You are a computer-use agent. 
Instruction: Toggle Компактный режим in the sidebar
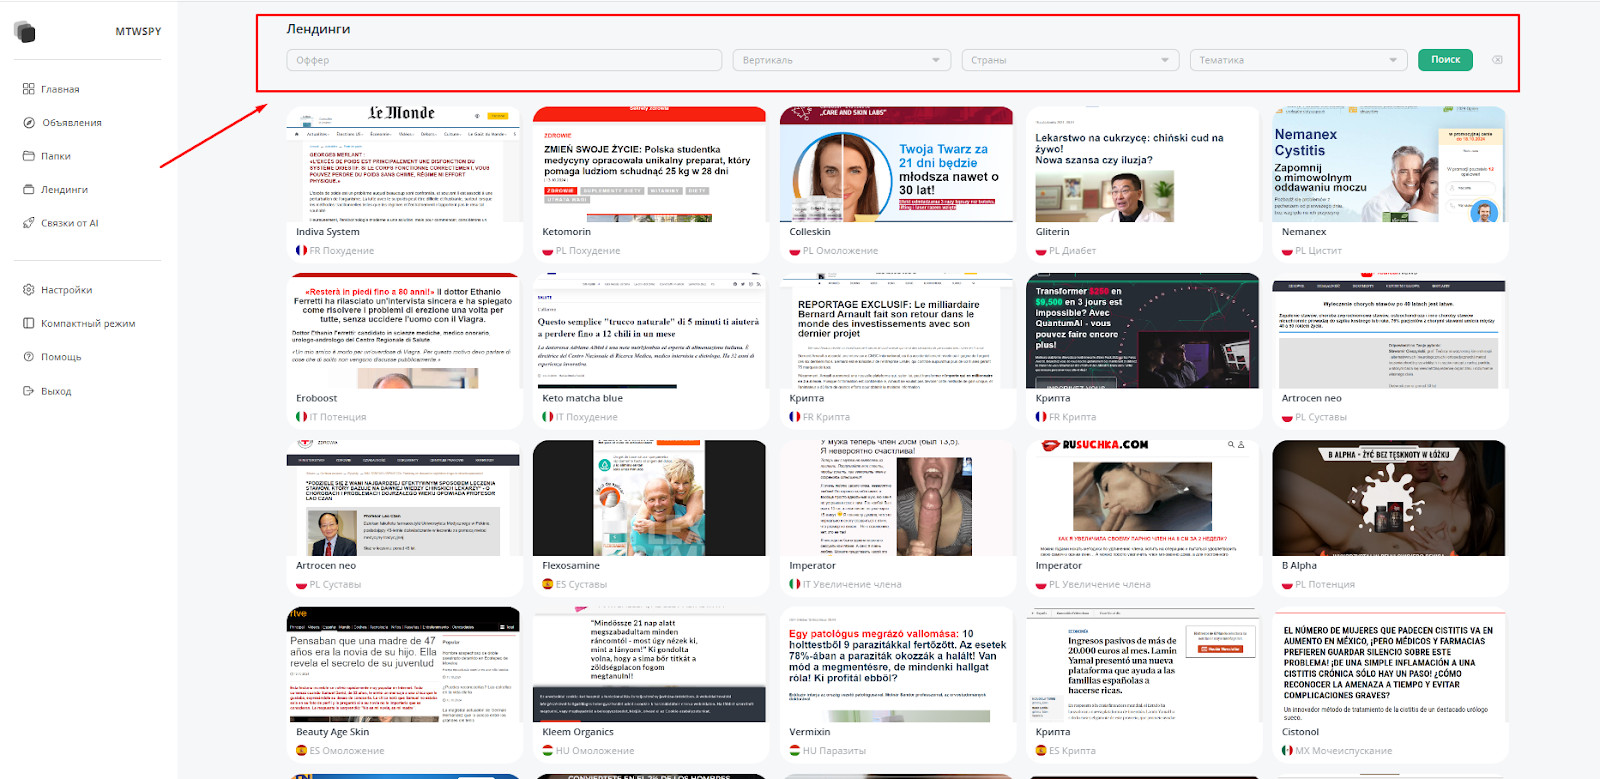click(x=87, y=324)
